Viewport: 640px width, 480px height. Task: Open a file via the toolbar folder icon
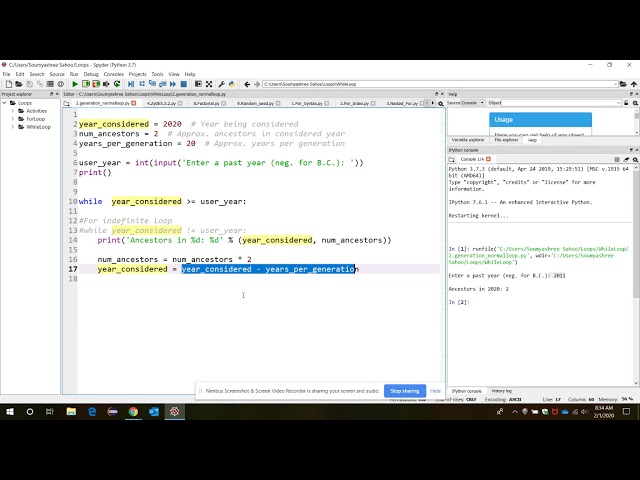(19, 84)
